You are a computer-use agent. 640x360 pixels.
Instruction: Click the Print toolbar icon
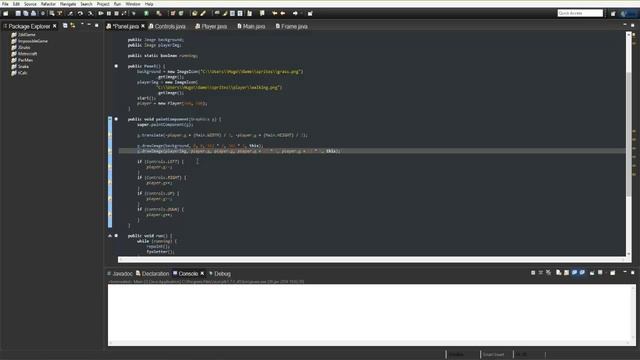coord(33,13)
